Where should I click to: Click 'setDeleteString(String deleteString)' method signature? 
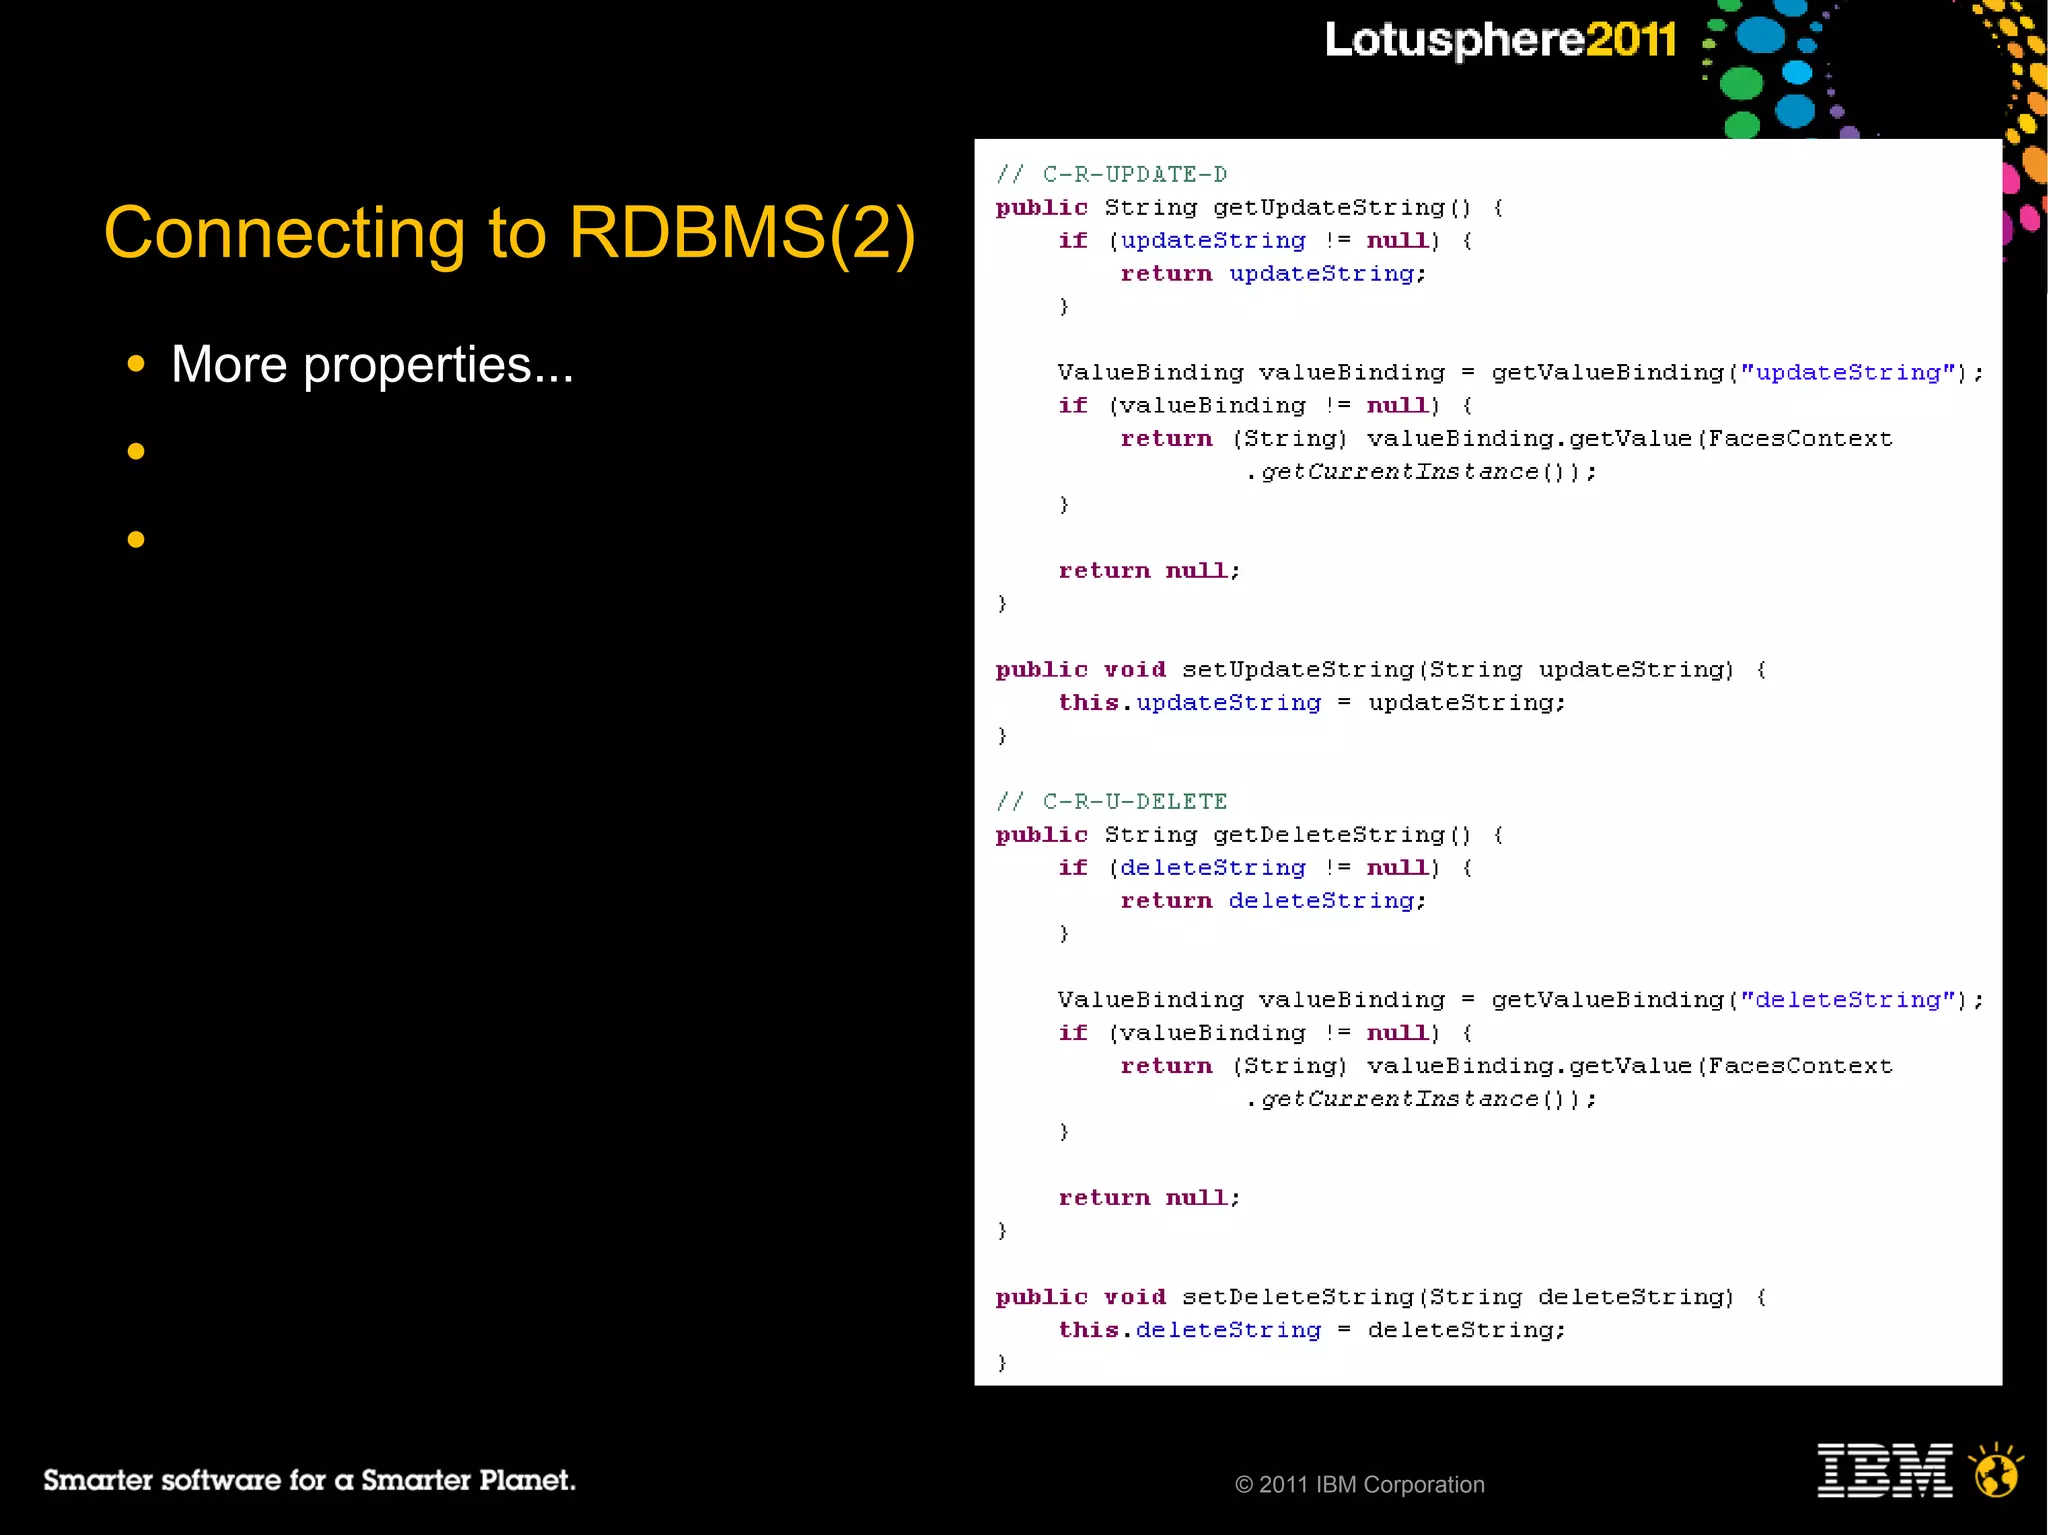[x=1458, y=1296]
